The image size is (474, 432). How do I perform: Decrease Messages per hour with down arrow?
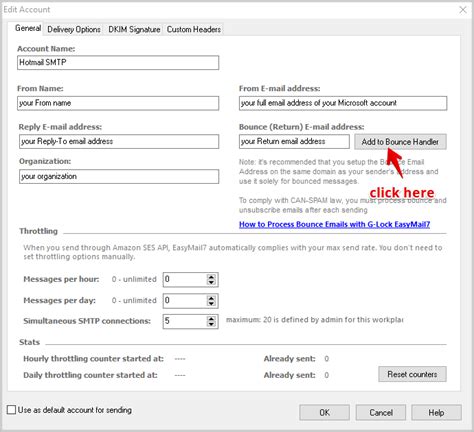[x=211, y=283]
